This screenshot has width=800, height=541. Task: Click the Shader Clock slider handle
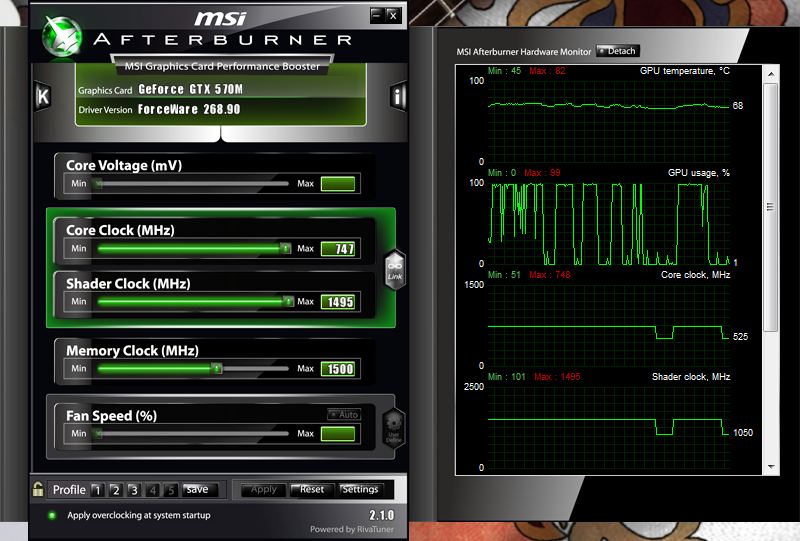(288, 302)
